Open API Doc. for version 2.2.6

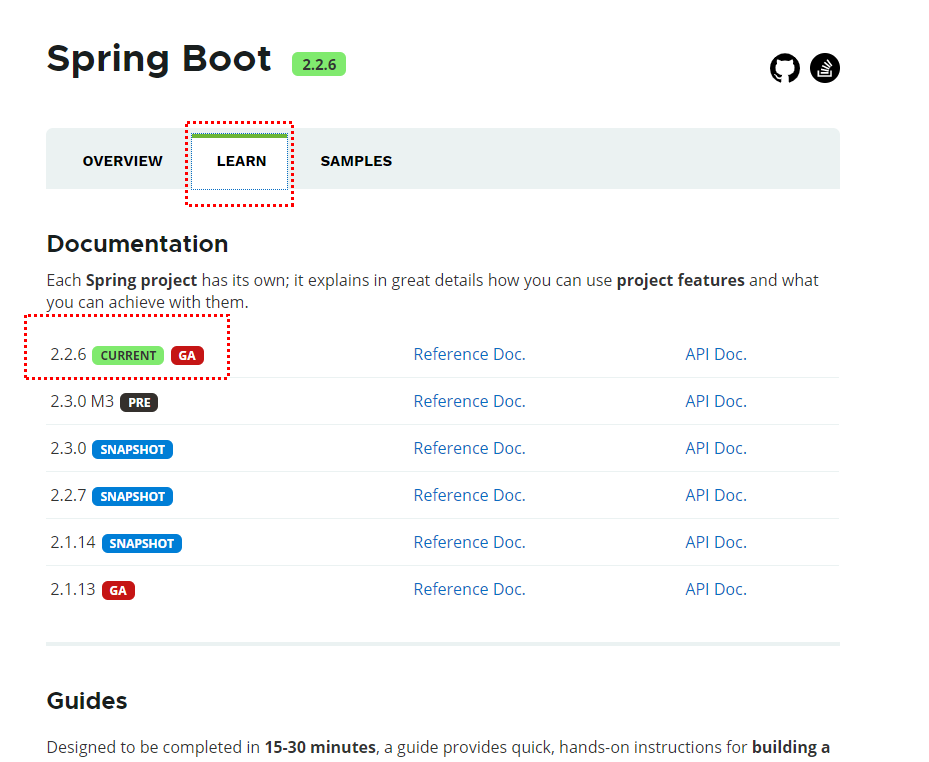click(716, 354)
